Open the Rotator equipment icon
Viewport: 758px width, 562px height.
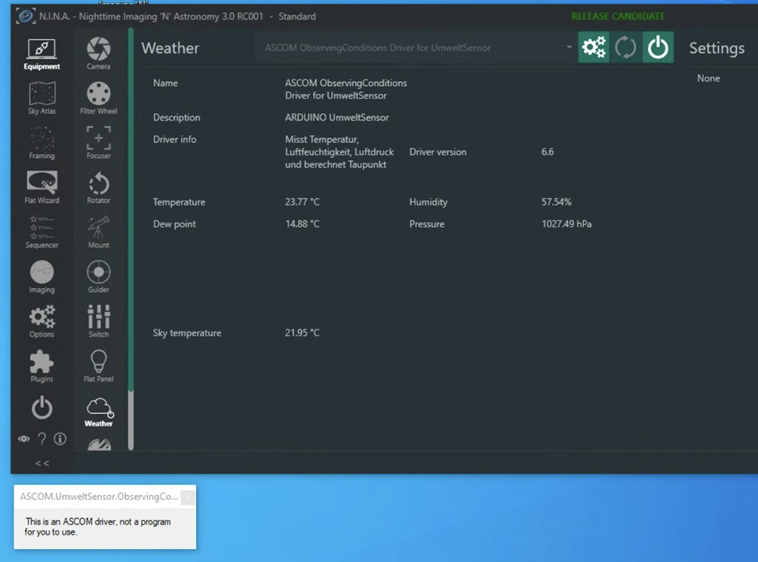[x=98, y=187]
